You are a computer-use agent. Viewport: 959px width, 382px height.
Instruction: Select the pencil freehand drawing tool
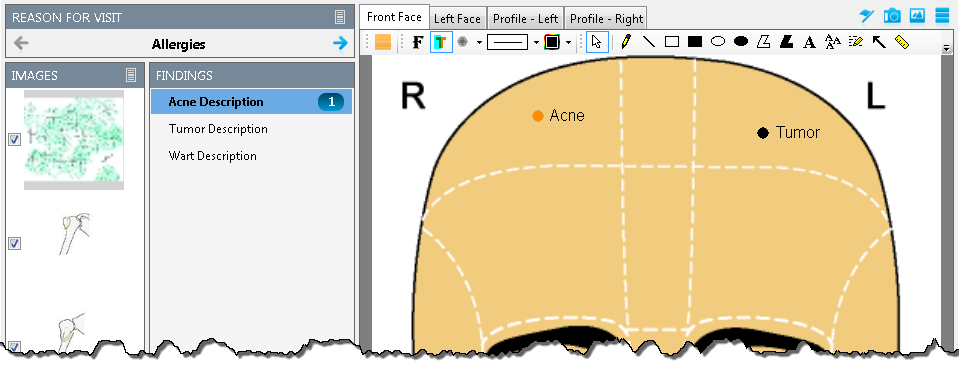tap(626, 42)
